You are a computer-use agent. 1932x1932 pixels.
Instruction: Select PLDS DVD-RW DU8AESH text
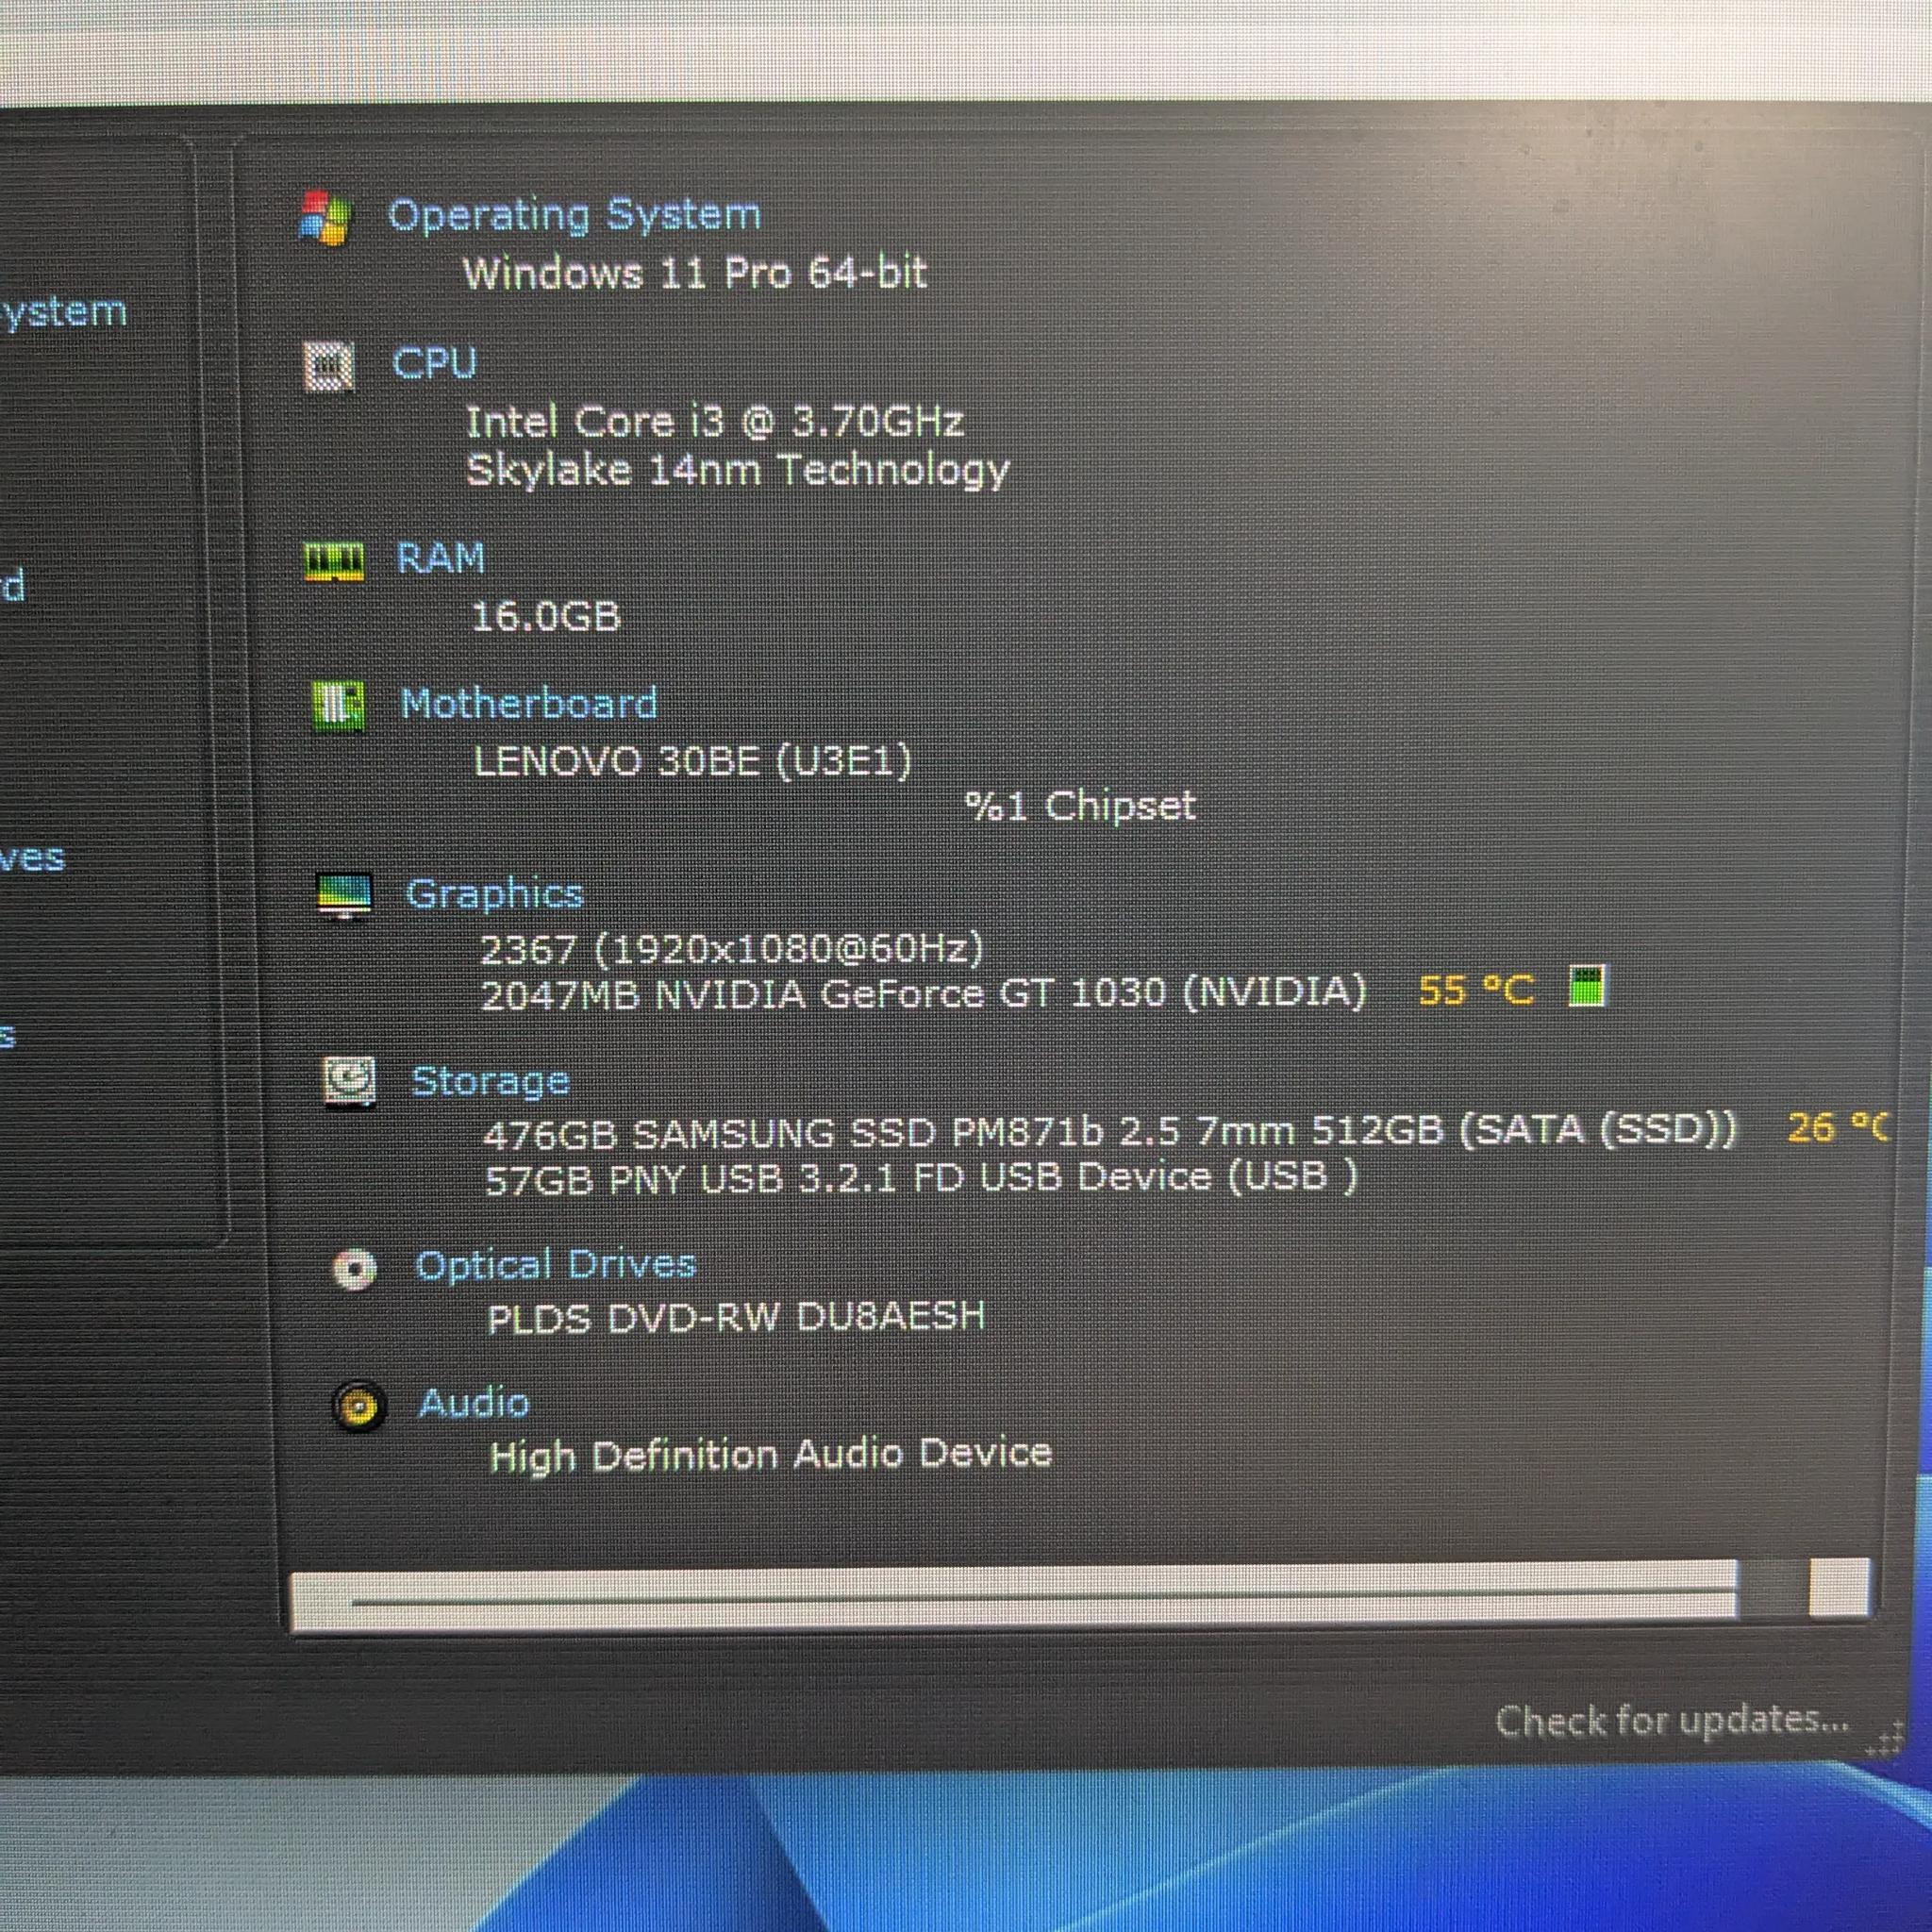[736, 1318]
